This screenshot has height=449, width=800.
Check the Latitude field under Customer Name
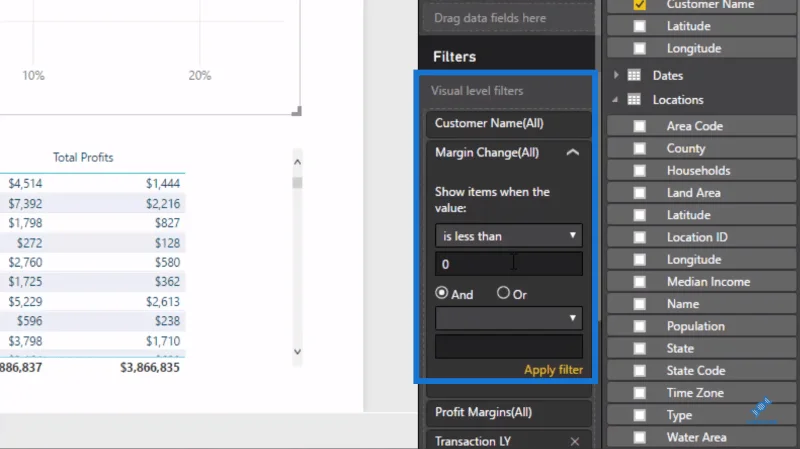(639, 26)
